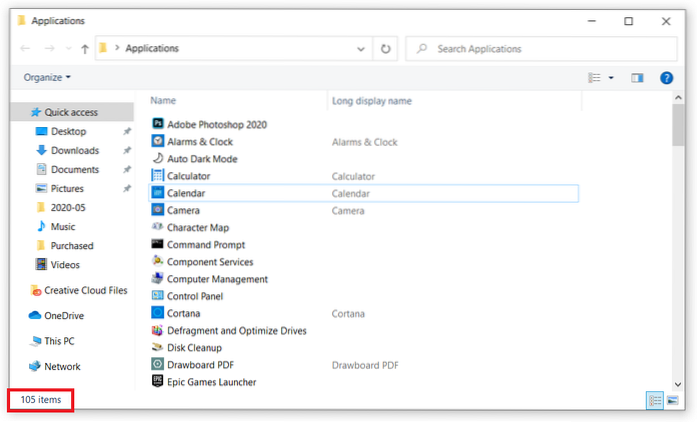Open Desktop in the sidebar
Screen dimensions: 697x422
click(68, 131)
